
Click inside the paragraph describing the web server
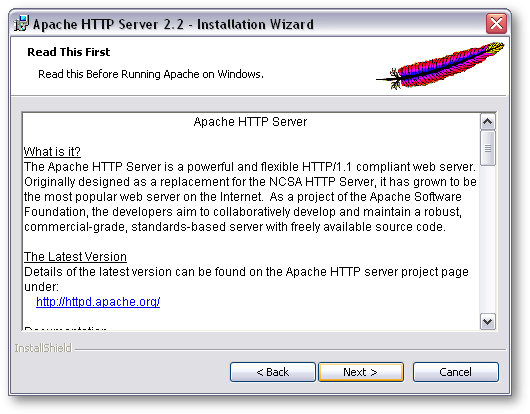tap(250, 197)
